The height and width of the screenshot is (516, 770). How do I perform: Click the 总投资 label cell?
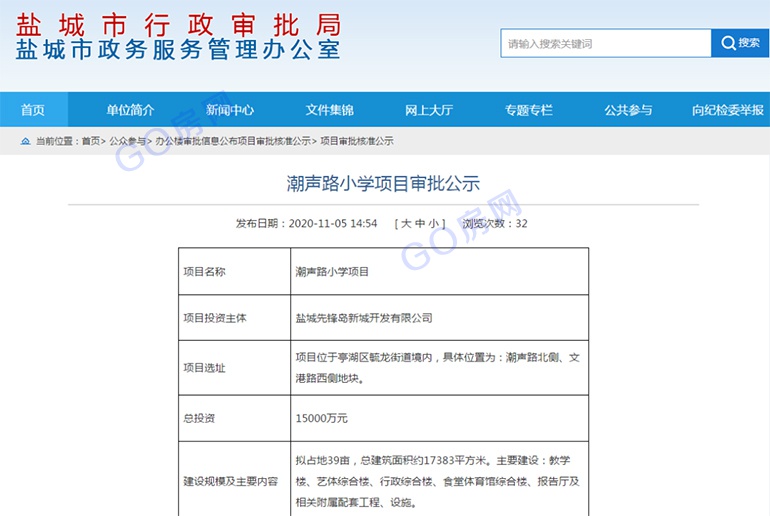pos(235,418)
